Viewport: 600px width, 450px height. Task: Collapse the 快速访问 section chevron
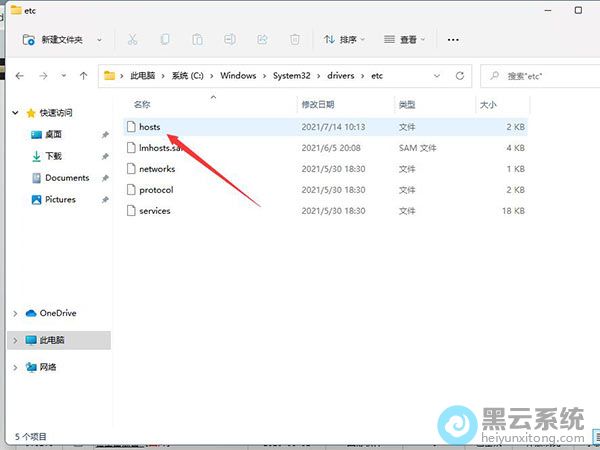14,113
